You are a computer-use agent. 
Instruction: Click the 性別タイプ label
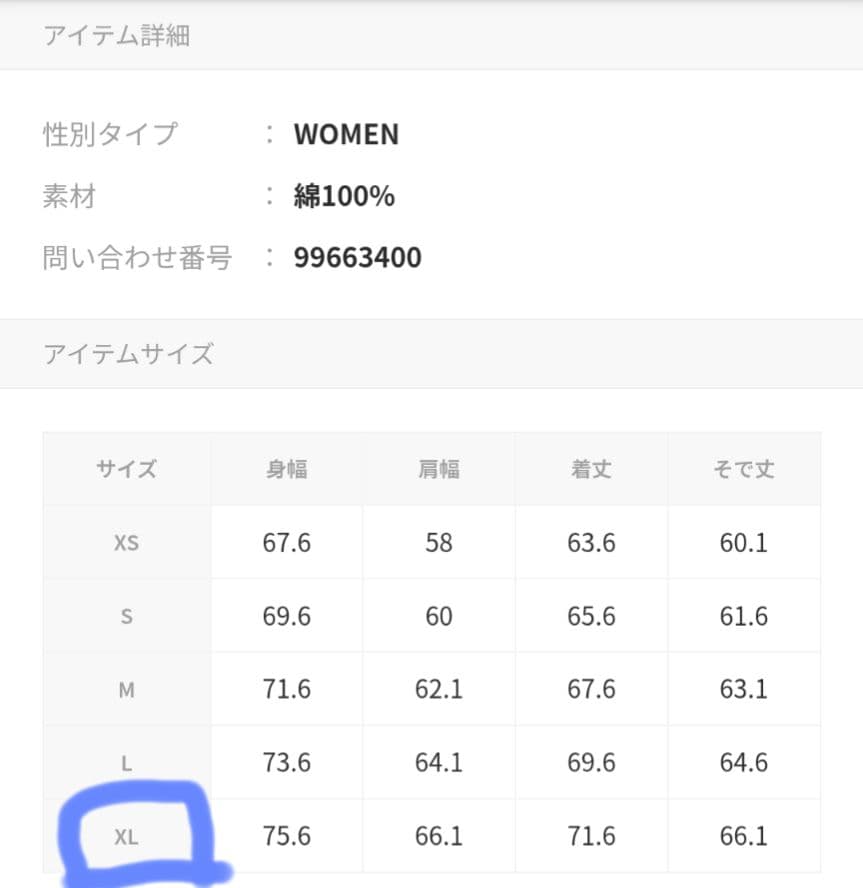110,134
